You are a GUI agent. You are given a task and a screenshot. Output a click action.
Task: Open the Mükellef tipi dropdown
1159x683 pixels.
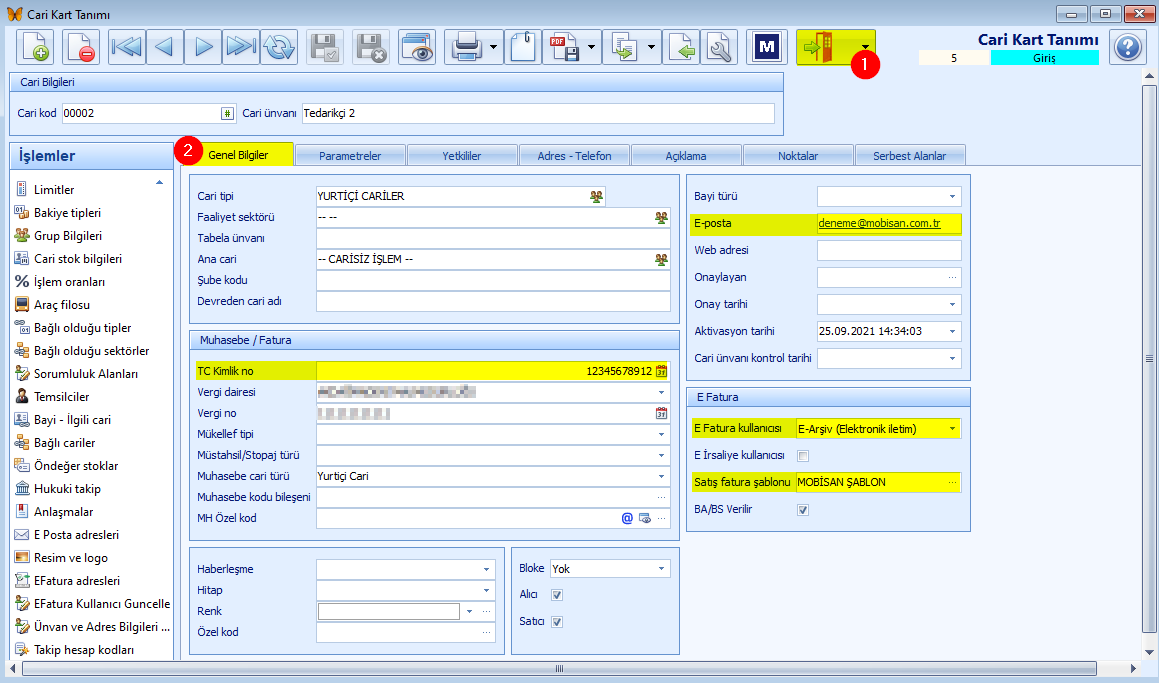tap(662, 435)
